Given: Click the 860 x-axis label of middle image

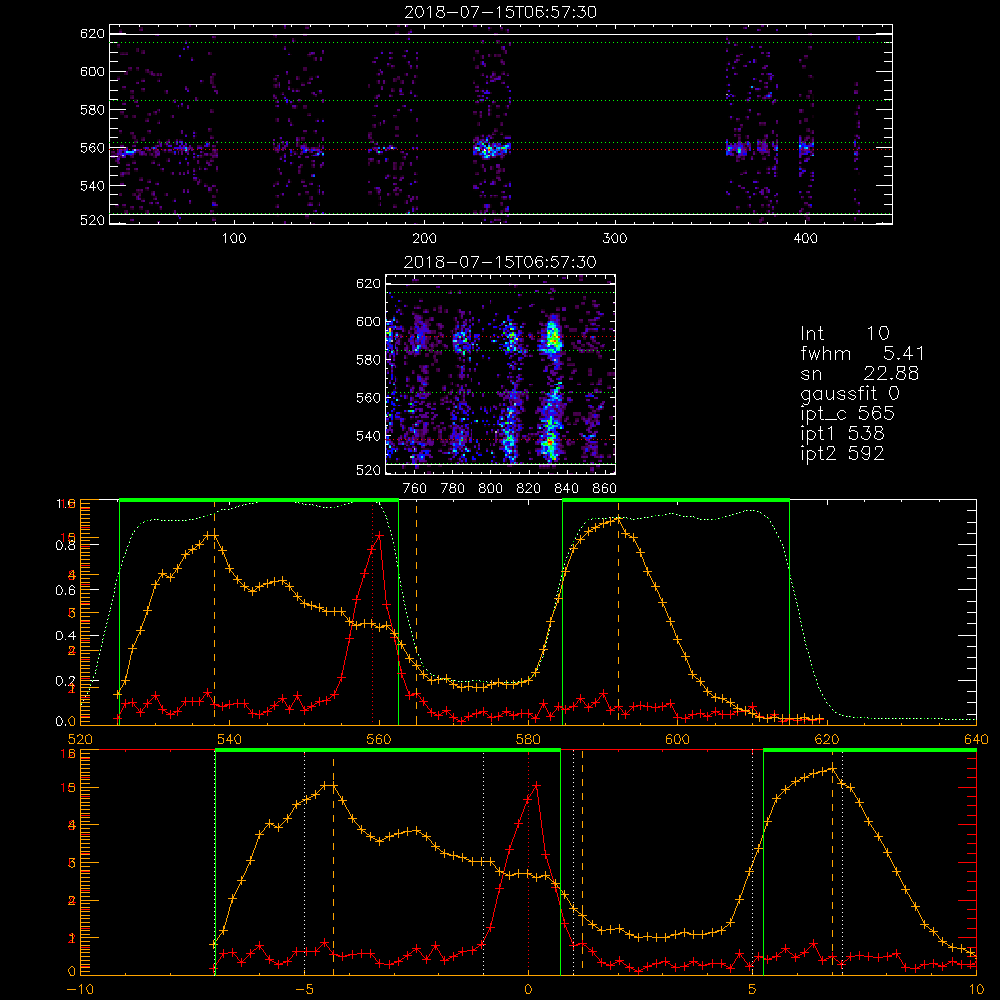Looking at the screenshot, I should [605, 489].
